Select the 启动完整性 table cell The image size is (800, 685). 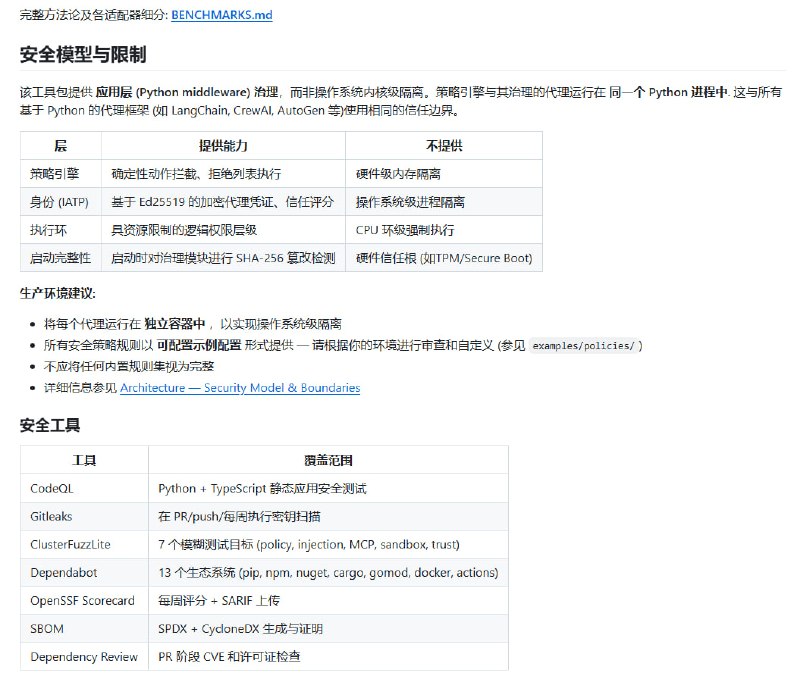61,258
